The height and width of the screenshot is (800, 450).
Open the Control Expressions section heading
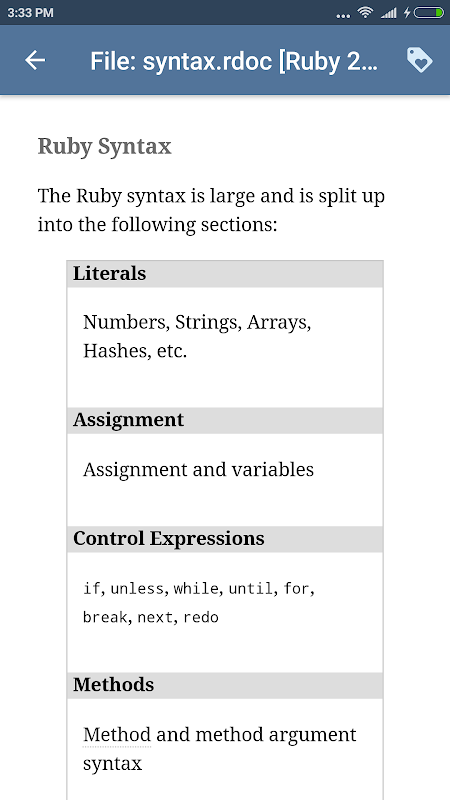pos(168,539)
